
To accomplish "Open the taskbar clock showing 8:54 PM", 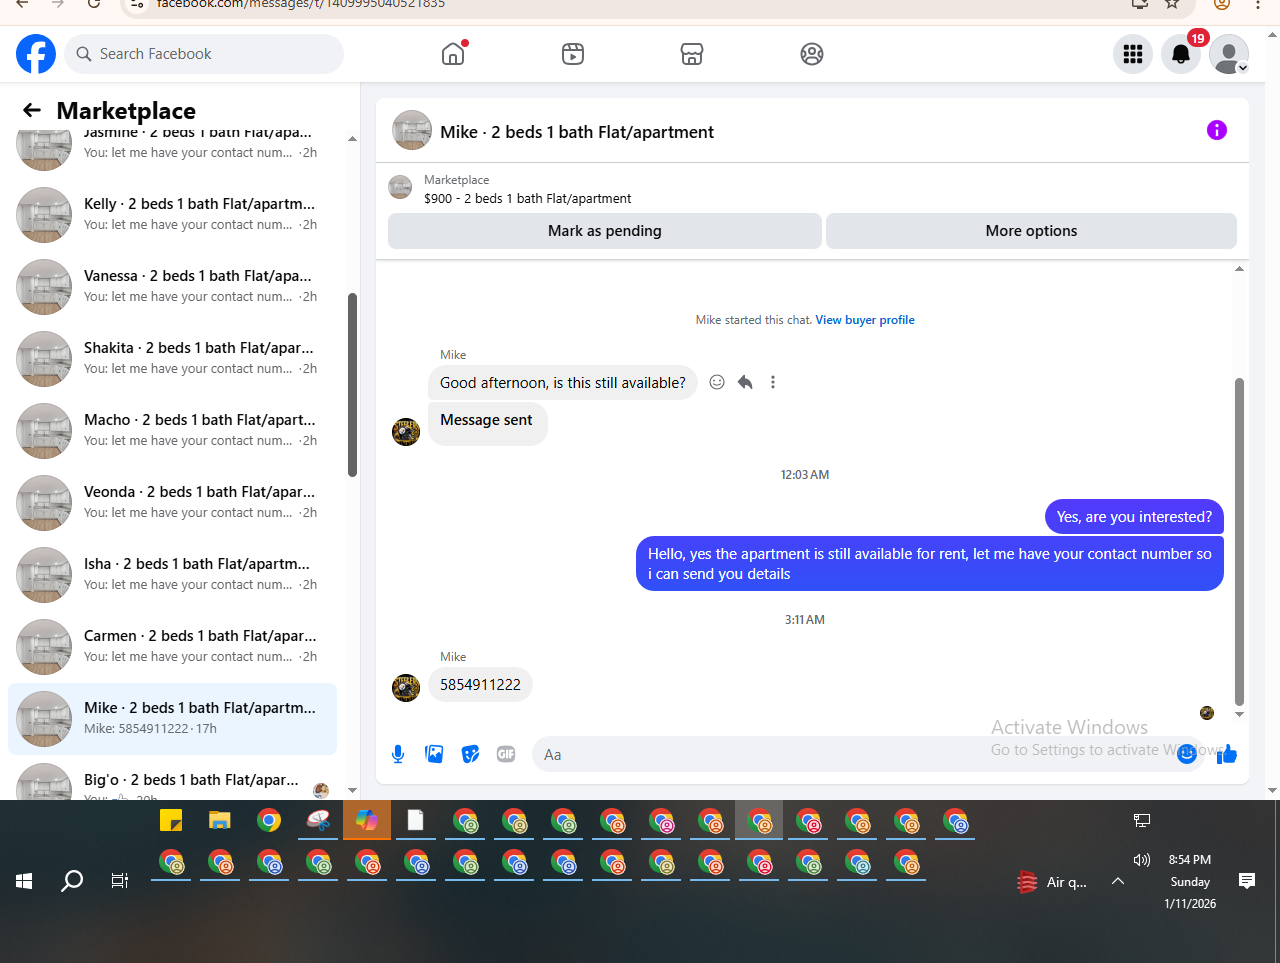I will coord(1190,881).
